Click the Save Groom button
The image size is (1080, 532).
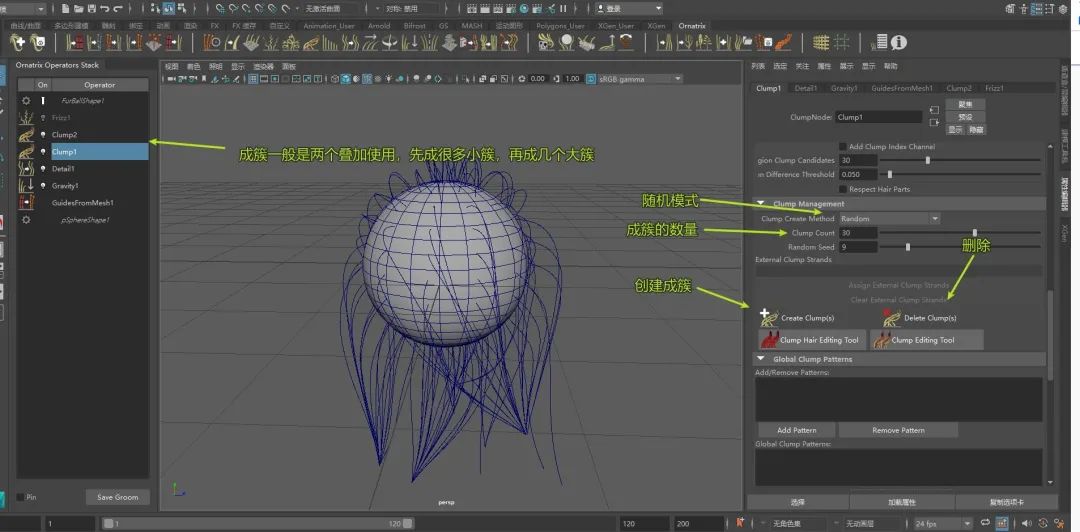coord(117,497)
